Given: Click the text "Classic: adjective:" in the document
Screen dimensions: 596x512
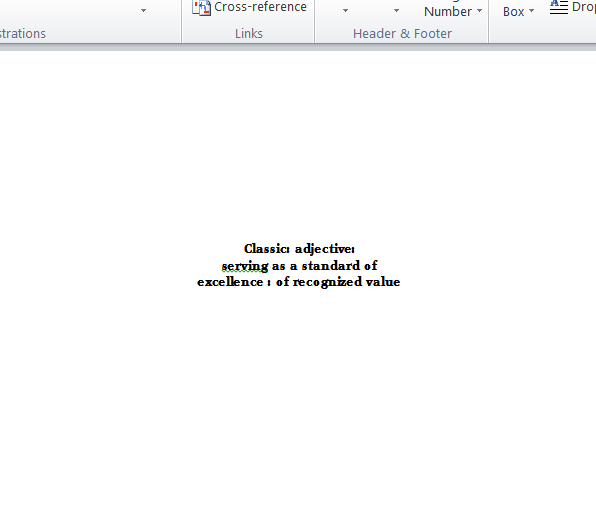Looking at the screenshot, I should coord(300,249).
